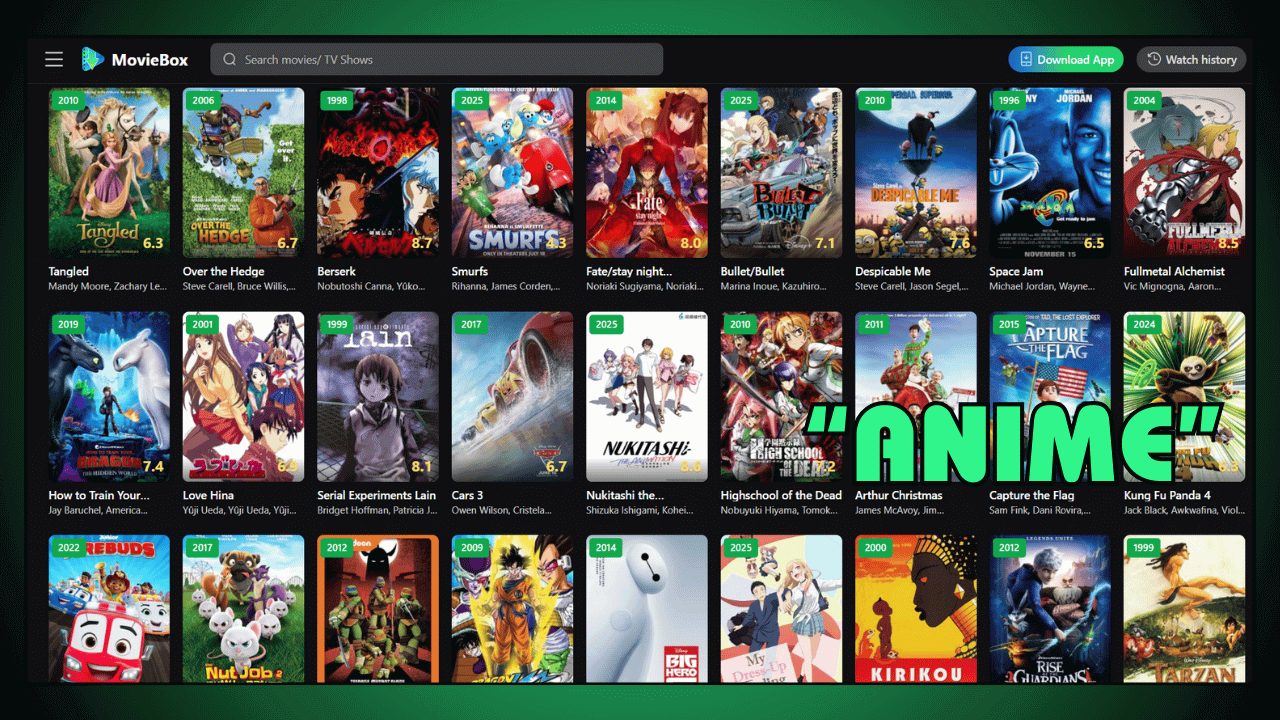This screenshot has height=720, width=1280.
Task: Click the Berserk title text
Action: [338, 271]
